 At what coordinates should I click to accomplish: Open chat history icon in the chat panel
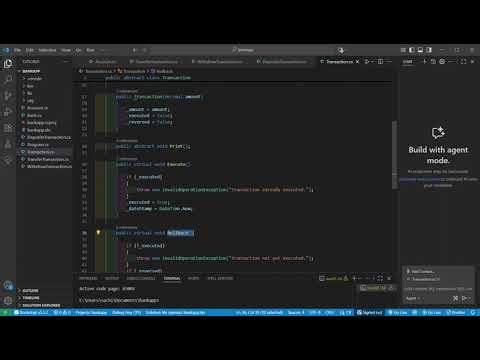coord(433,62)
